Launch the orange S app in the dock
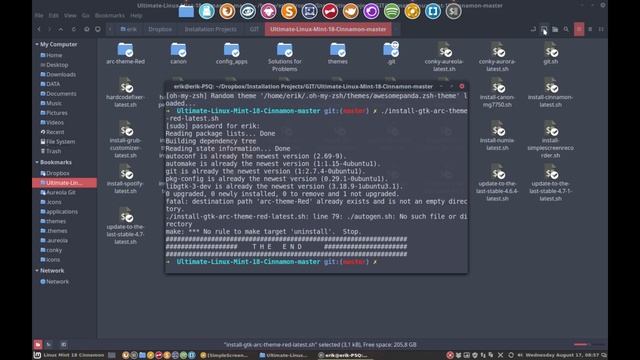Image resolution: width=640 pixels, height=360 pixels. (x=289, y=11)
